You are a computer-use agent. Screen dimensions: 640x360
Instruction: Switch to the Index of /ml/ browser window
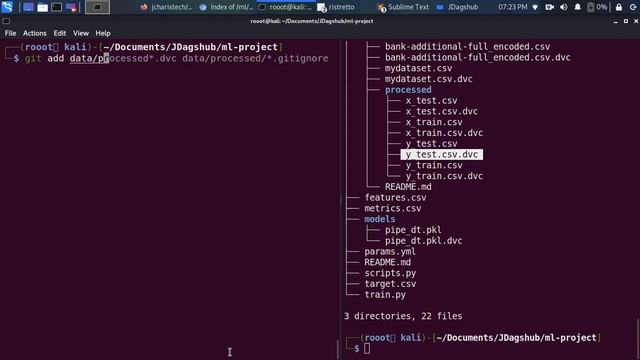pos(227,7)
